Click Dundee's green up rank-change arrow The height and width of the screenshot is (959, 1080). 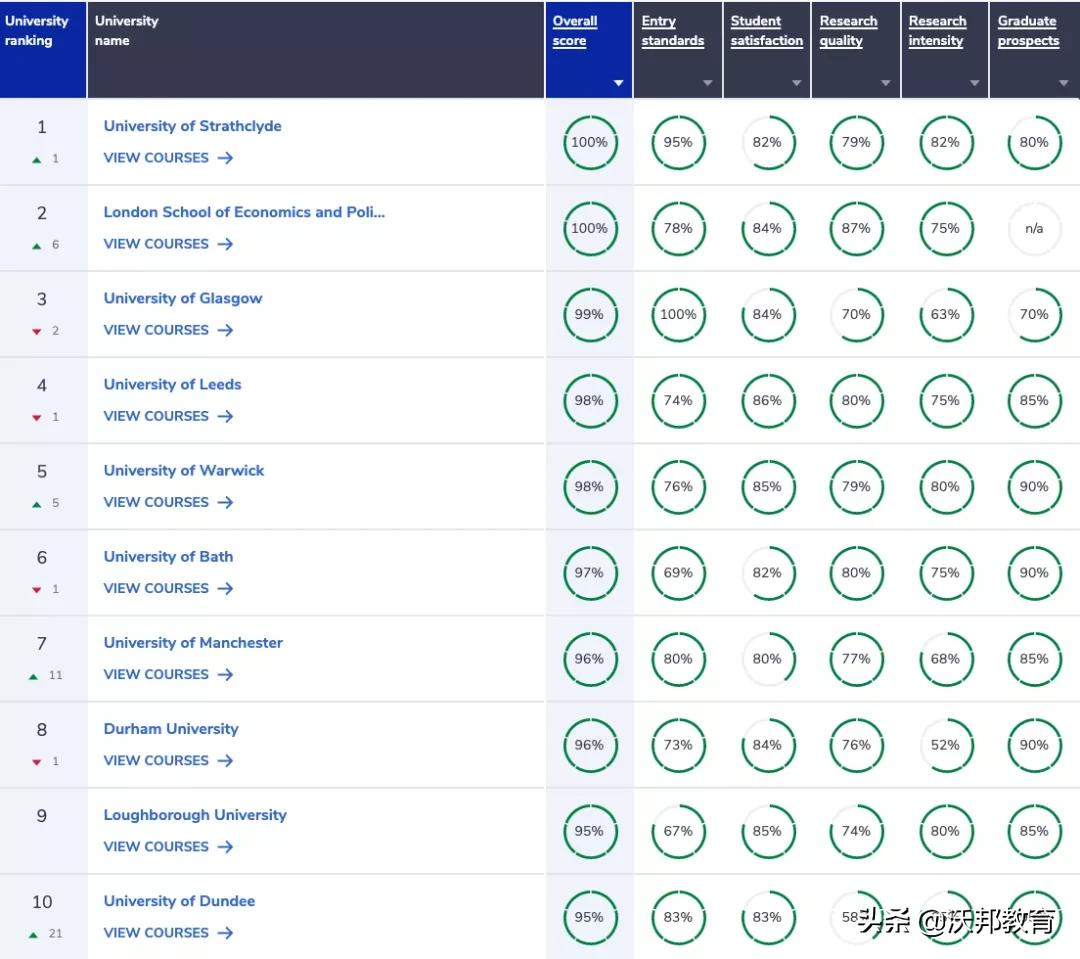tap(33, 935)
